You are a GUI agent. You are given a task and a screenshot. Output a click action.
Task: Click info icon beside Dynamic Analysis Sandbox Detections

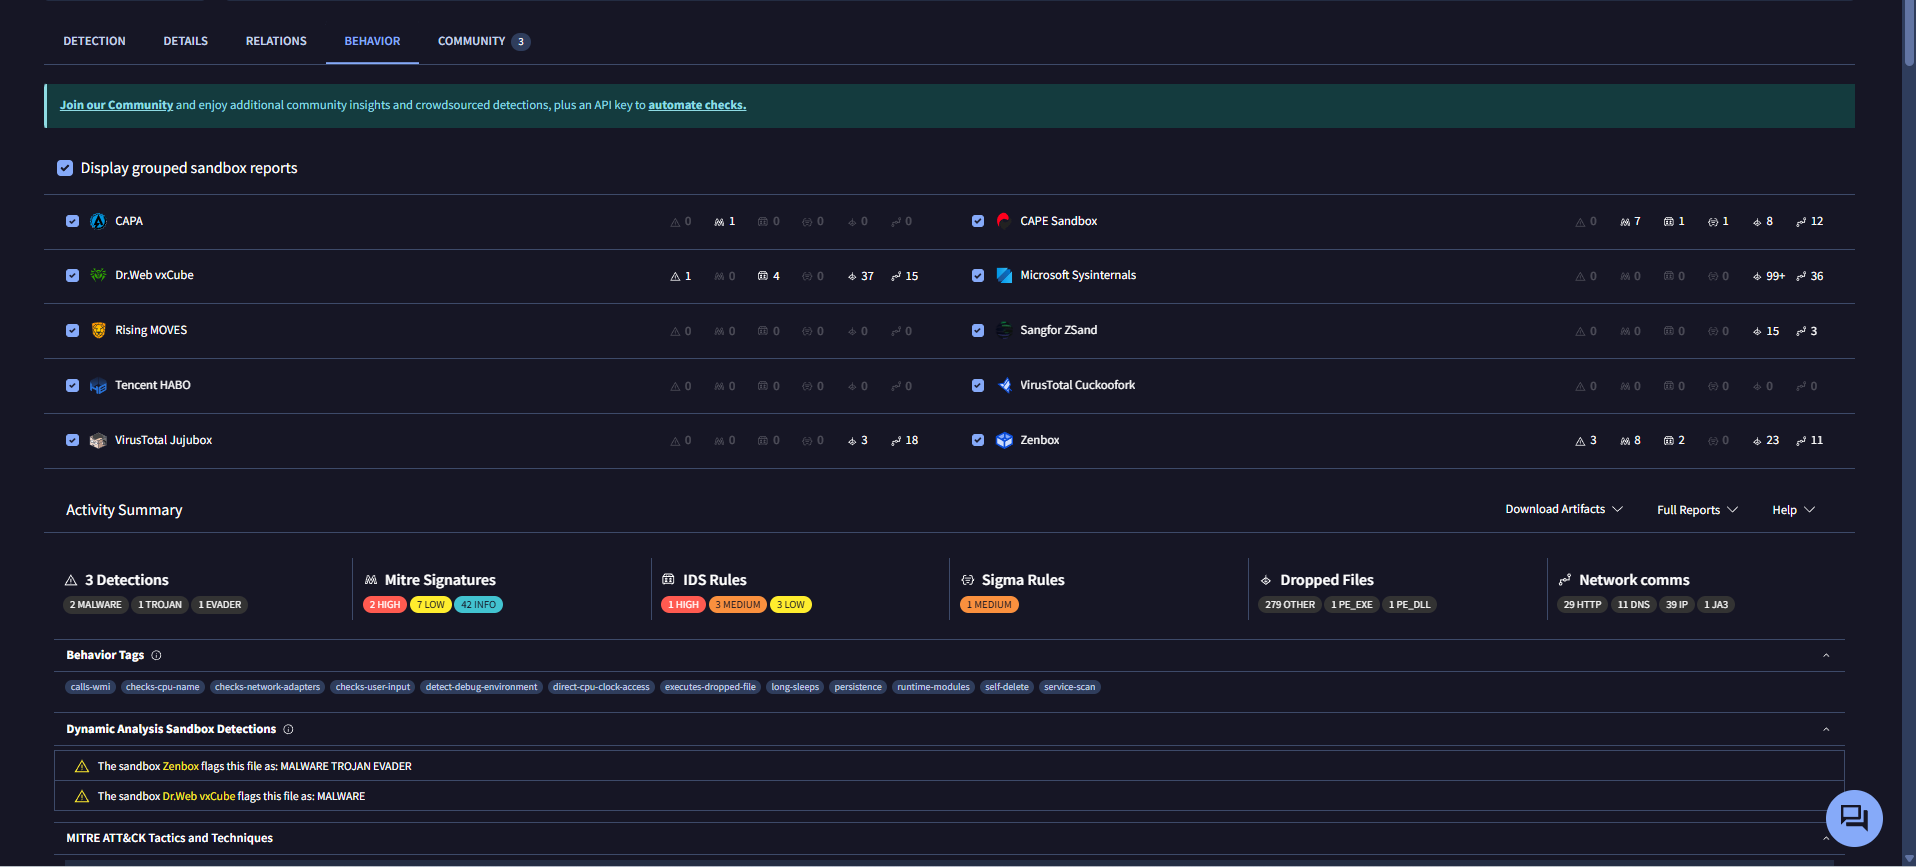(288, 729)
